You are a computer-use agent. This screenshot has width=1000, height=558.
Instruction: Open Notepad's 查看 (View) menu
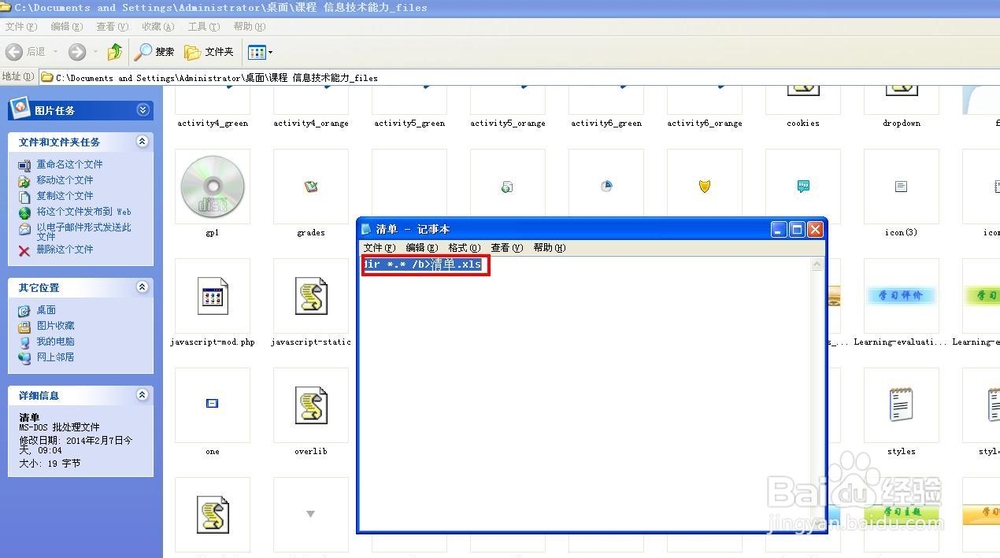[x=507, y=247]
